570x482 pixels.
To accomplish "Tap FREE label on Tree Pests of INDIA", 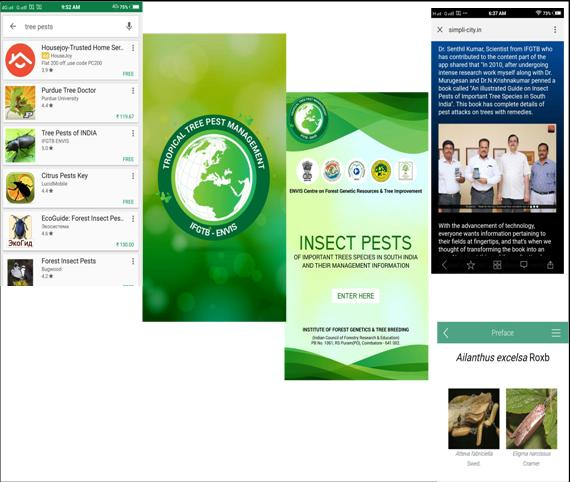I will point(128,159).
